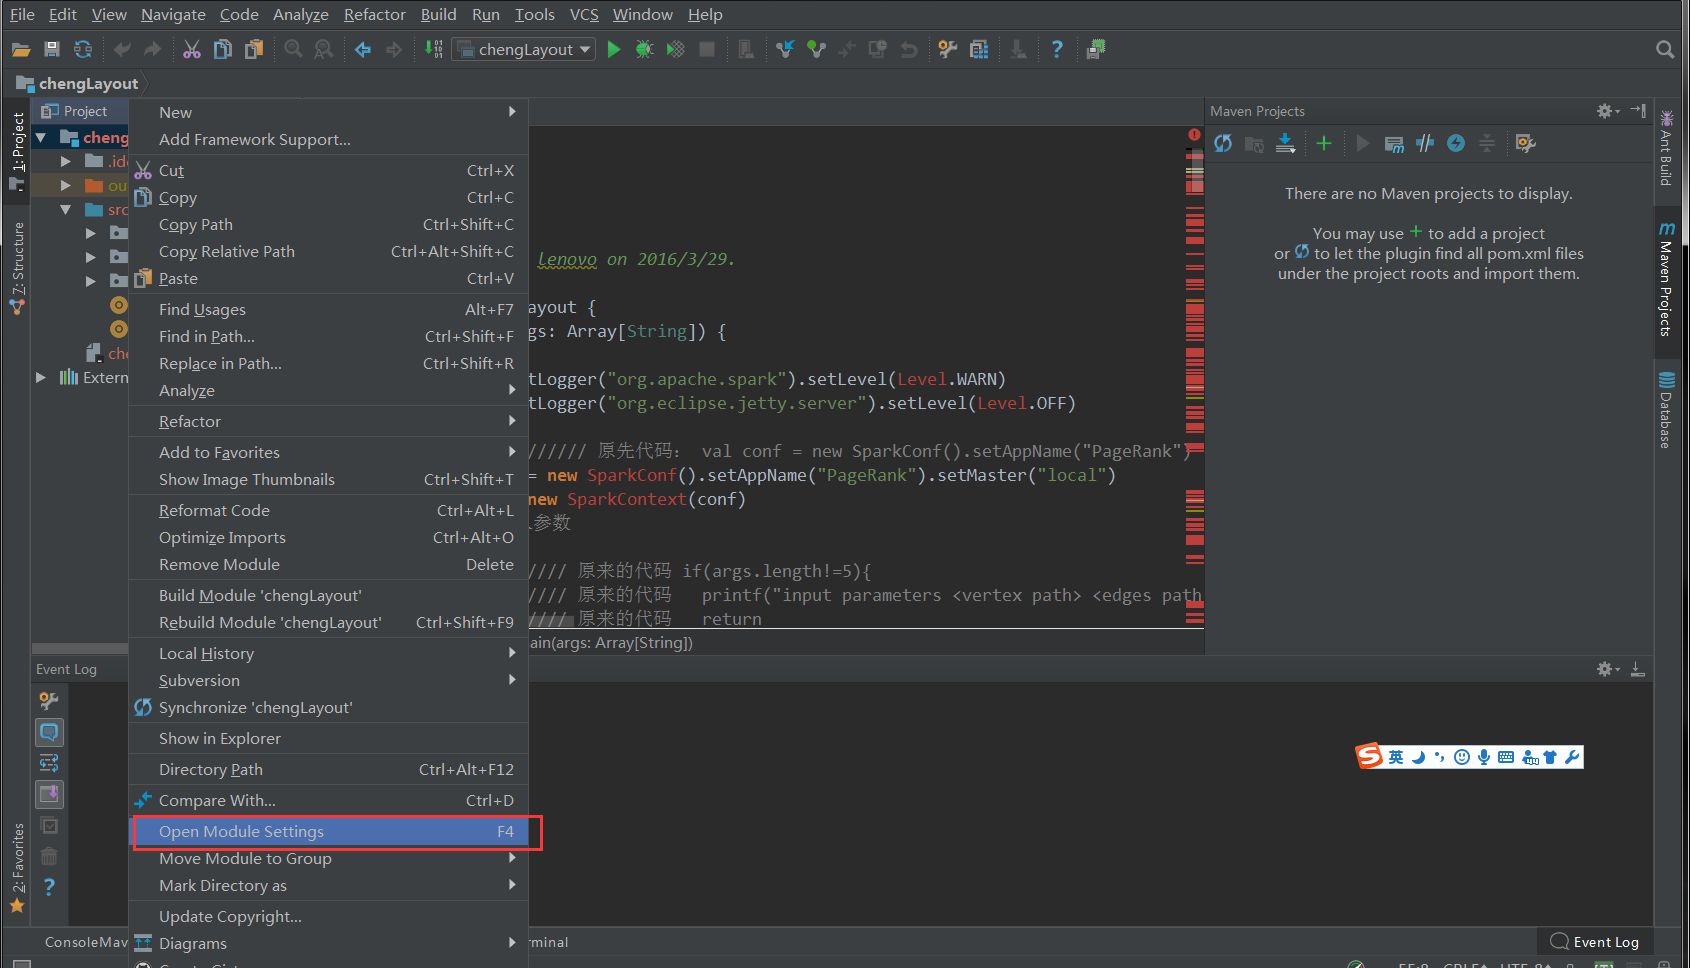Open Help using the question mark toolbar icon

pyautogui.click(x=1057, y=48)
